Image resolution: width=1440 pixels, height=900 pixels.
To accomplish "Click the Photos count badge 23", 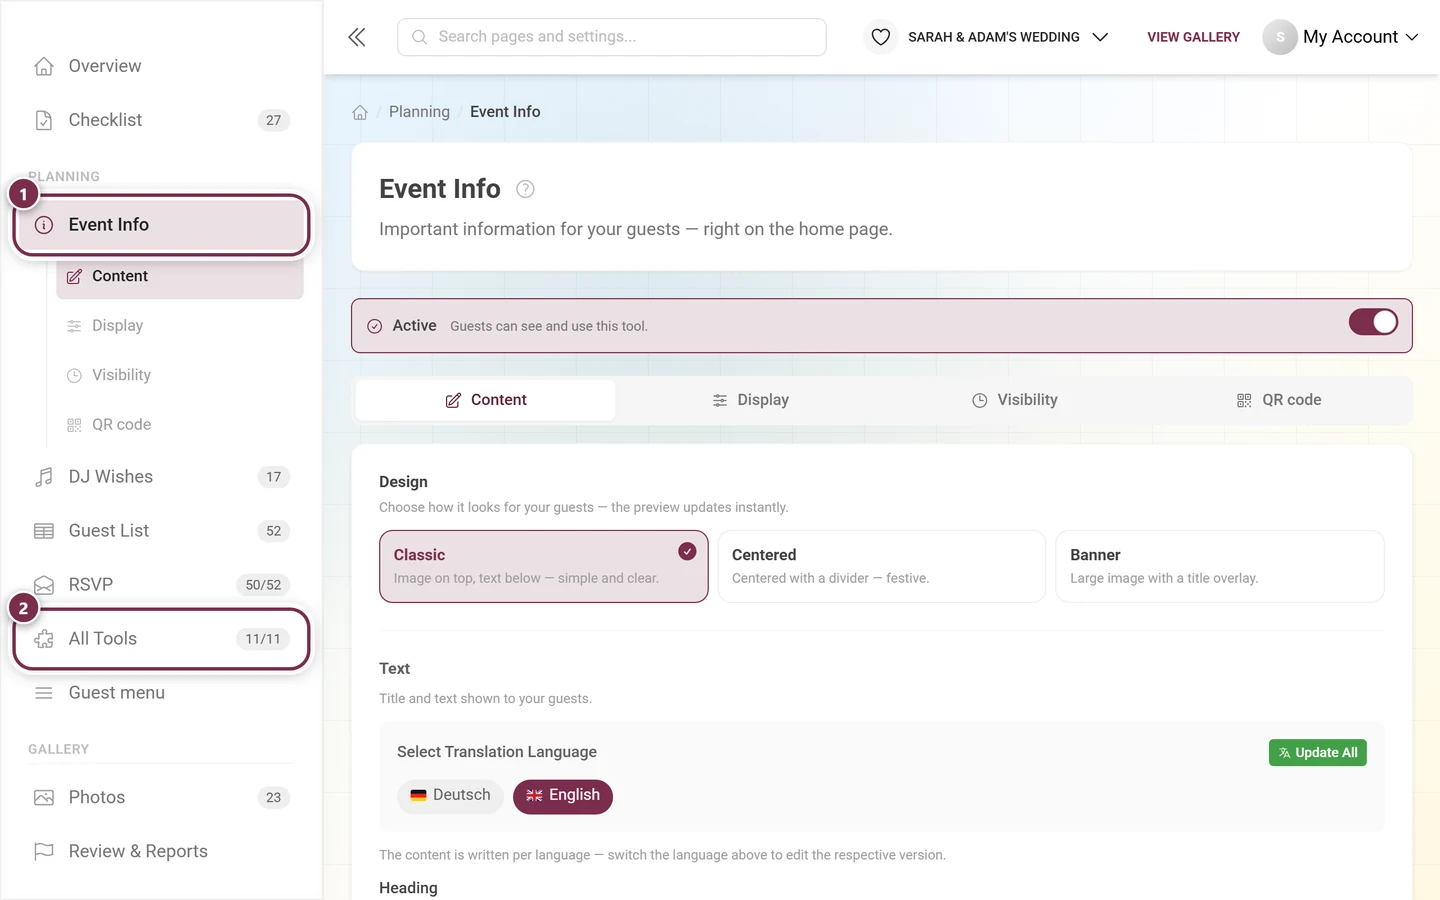I will pyautogui.click(x=274, y=797).
